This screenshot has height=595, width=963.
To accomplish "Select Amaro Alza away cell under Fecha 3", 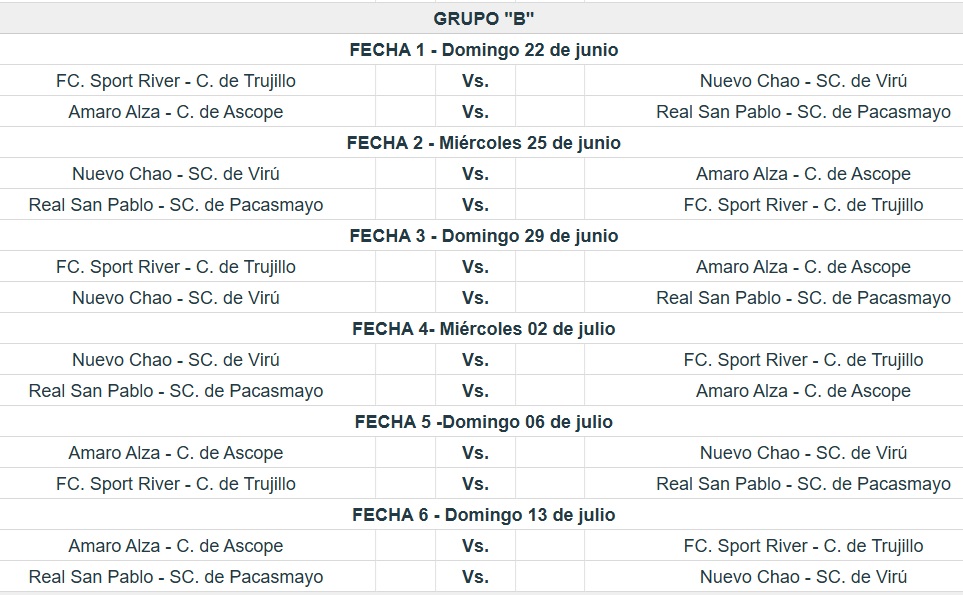I will (x=774, y=266).
